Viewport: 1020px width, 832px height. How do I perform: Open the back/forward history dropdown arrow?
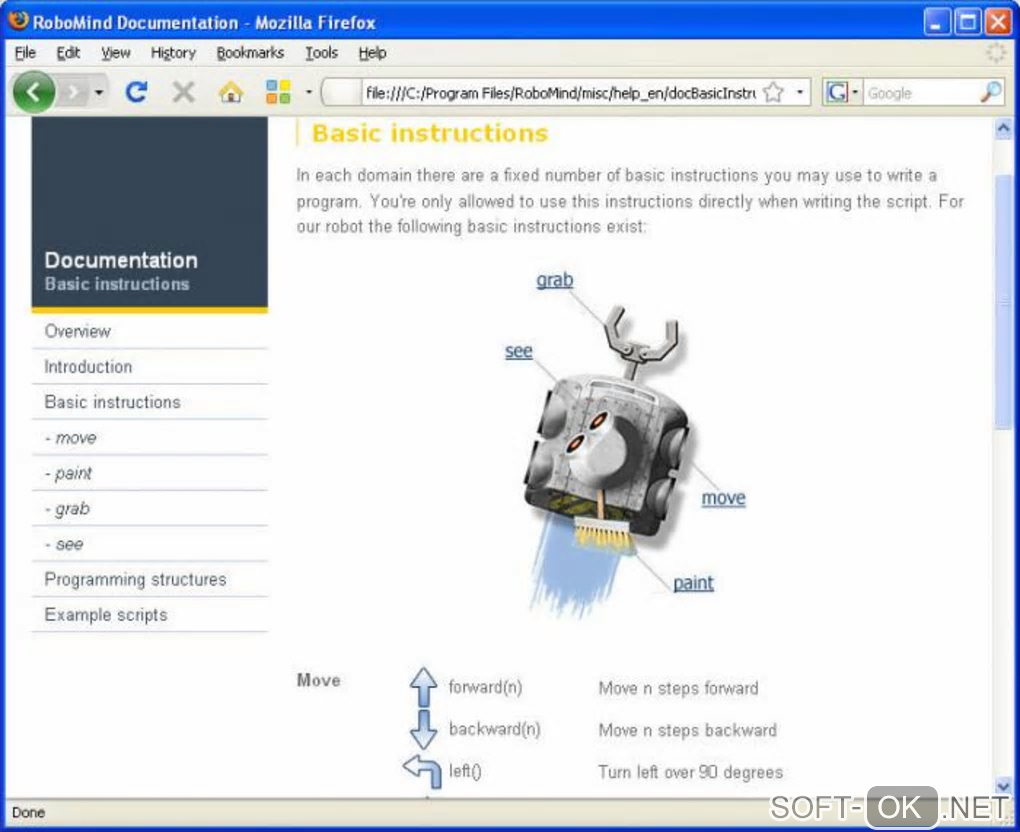point(99,93)
